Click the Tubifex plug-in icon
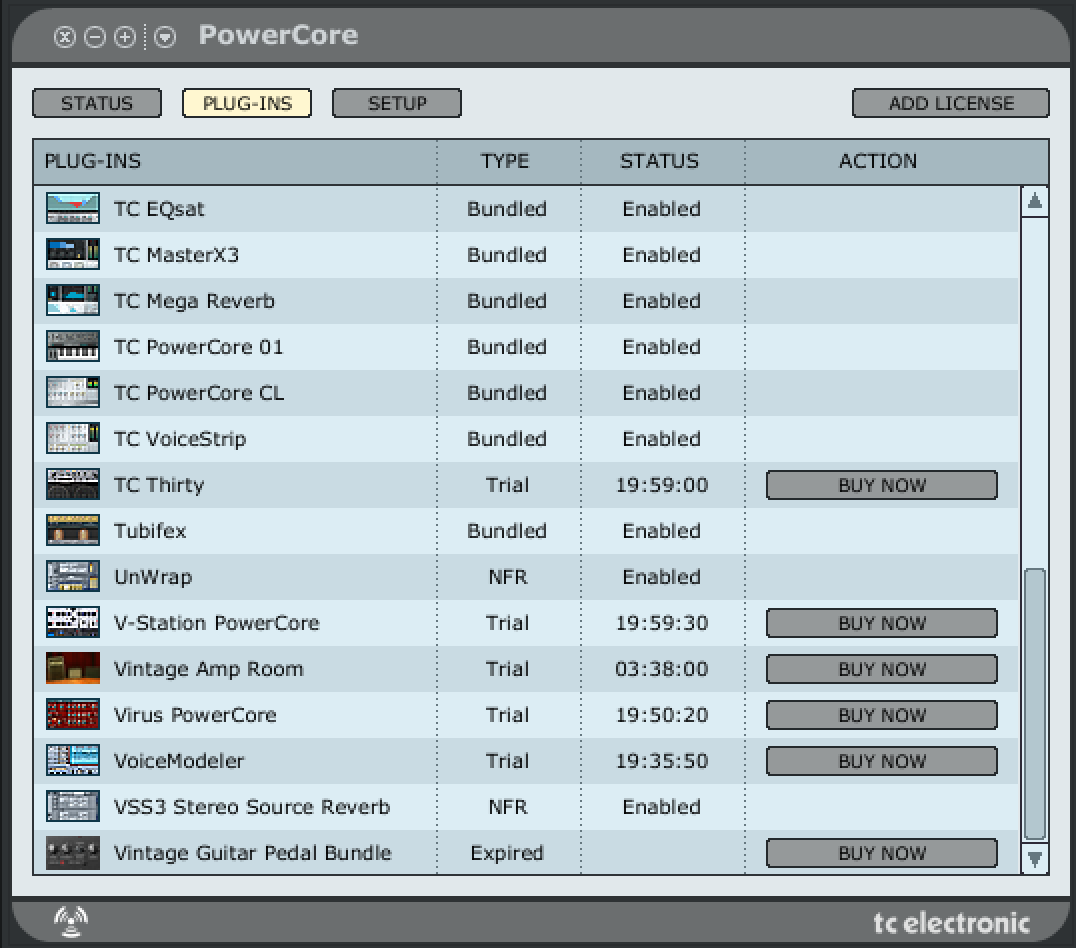The image size is (1076, 948). [x=73, y=531]
